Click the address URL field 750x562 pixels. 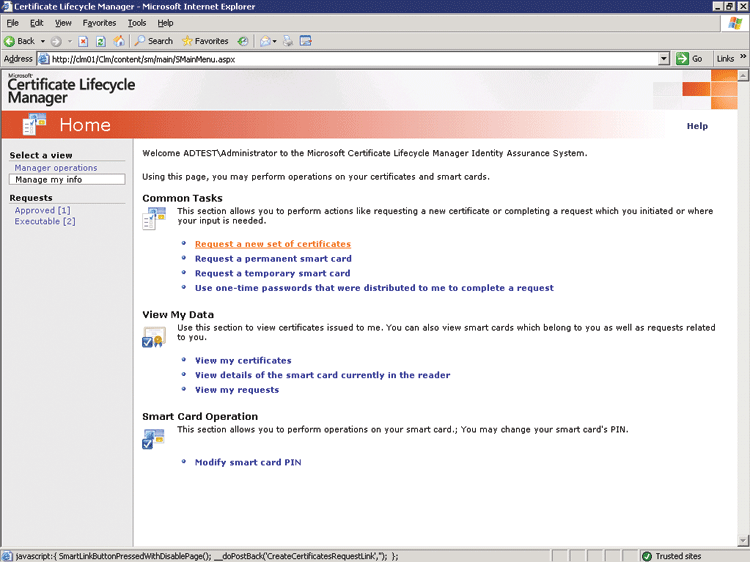(x=354, y=59)
